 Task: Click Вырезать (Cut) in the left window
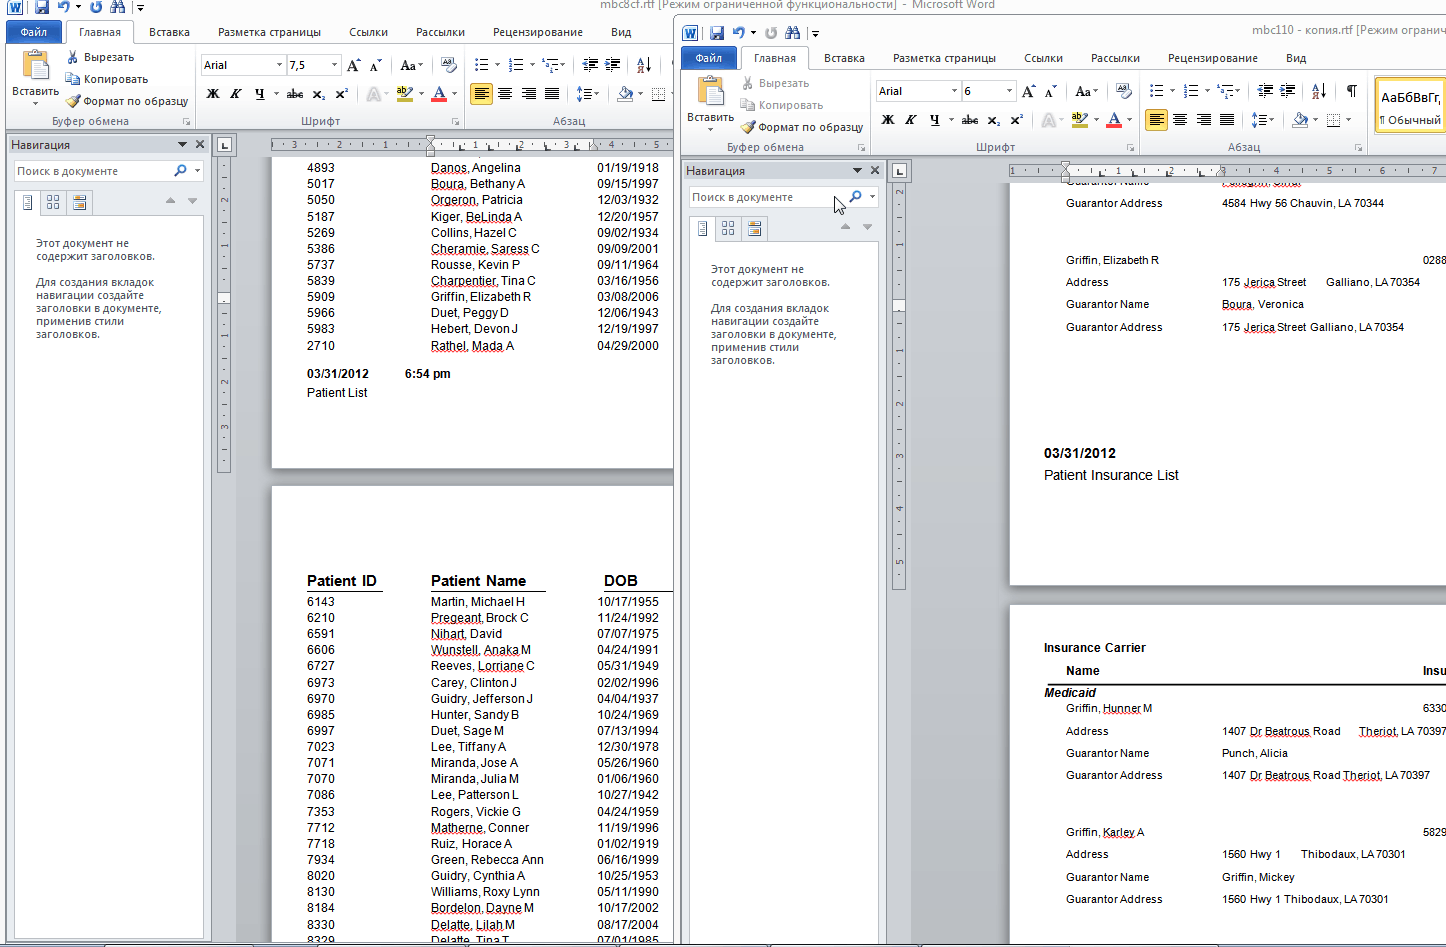[101, 57]
